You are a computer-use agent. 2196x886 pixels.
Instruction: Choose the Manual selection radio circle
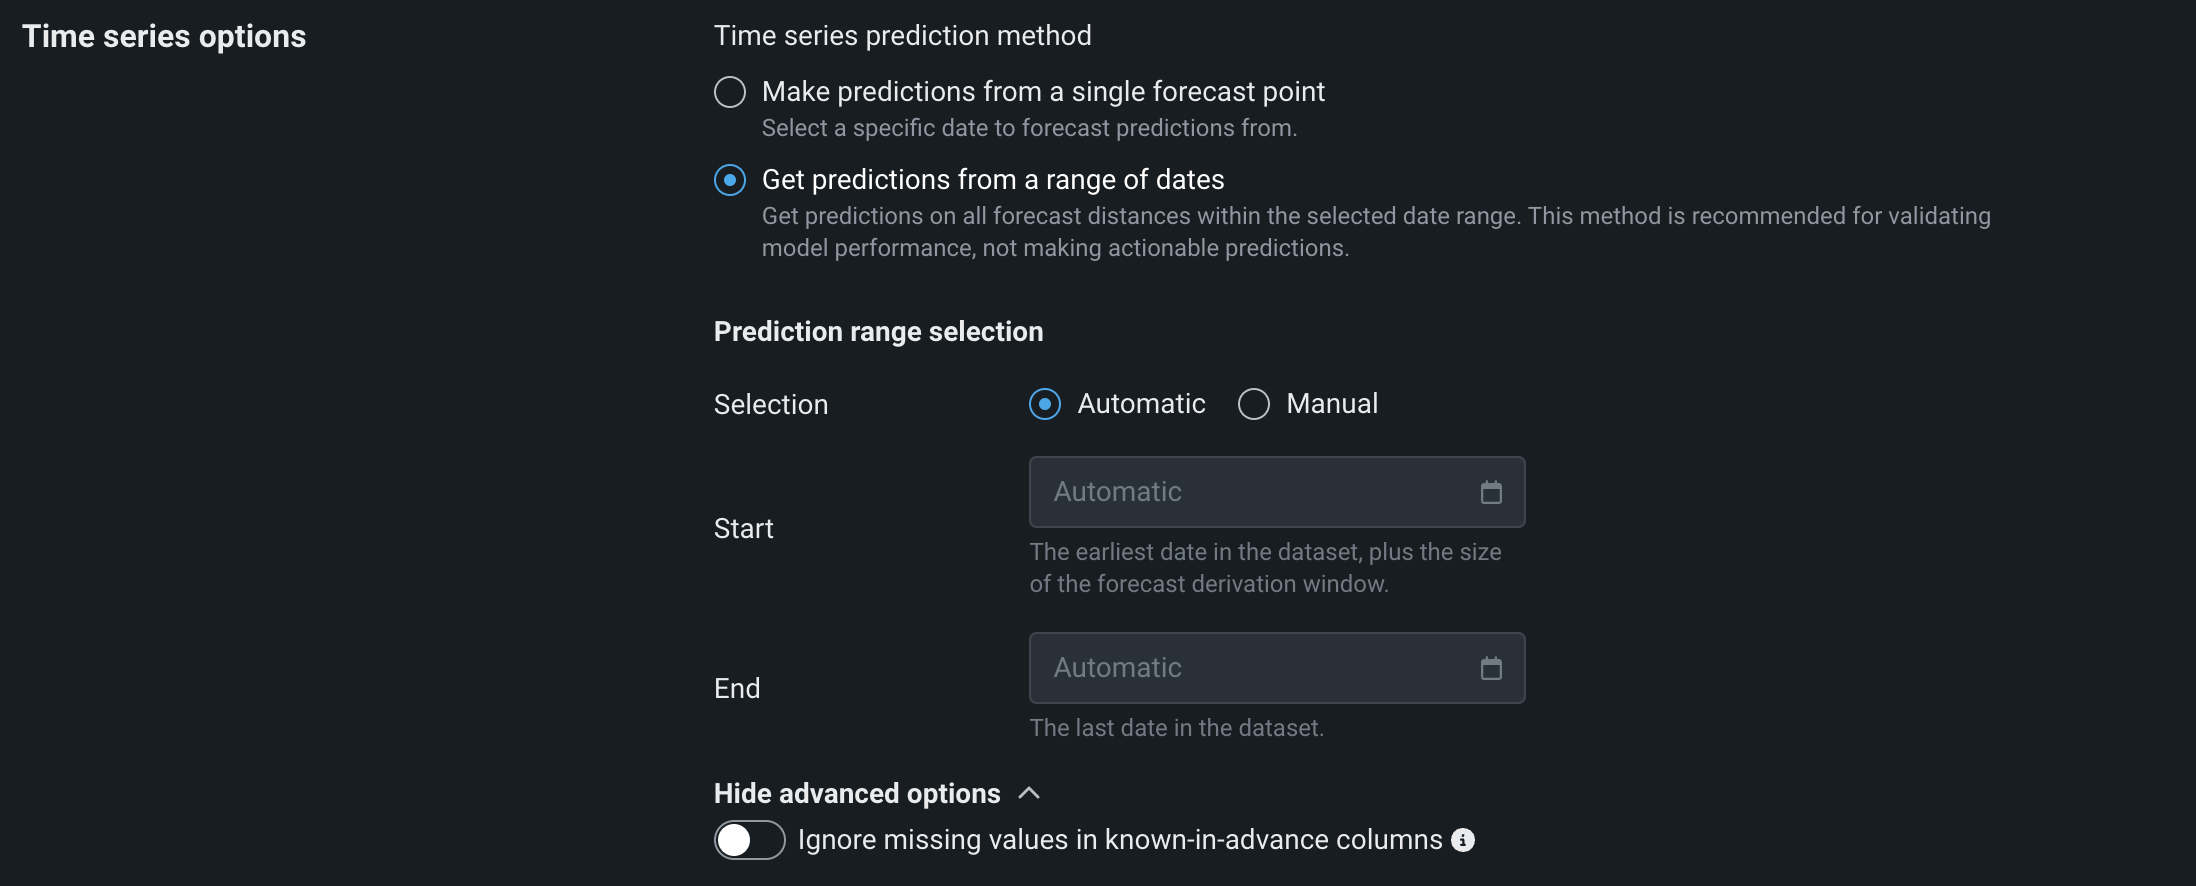pos(1254,404)
